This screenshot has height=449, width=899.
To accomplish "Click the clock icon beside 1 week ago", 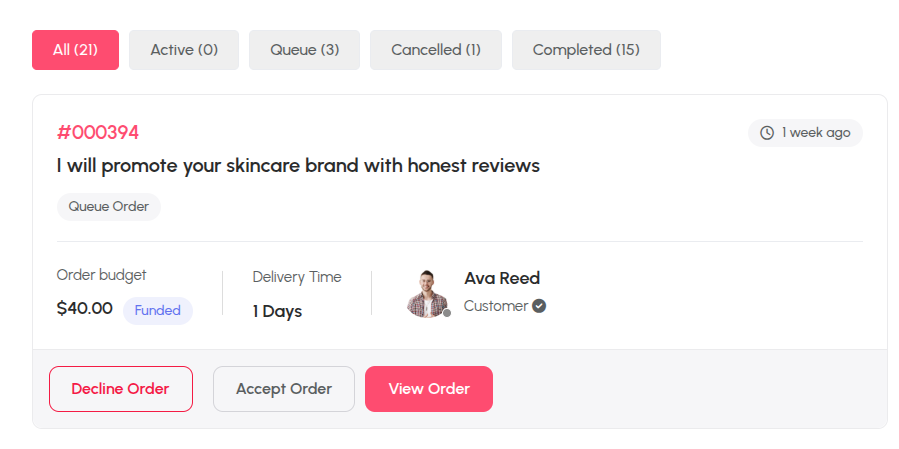I will (x=767, y=133).
